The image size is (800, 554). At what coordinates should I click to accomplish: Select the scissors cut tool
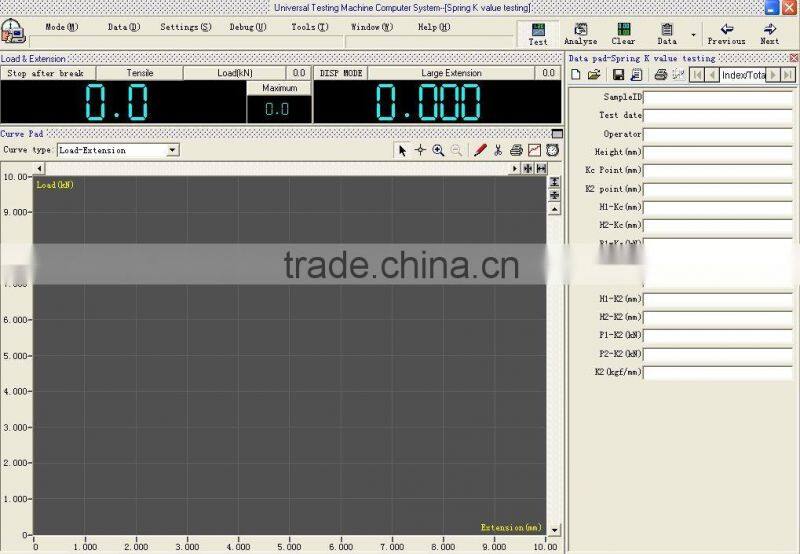(498, 150)
